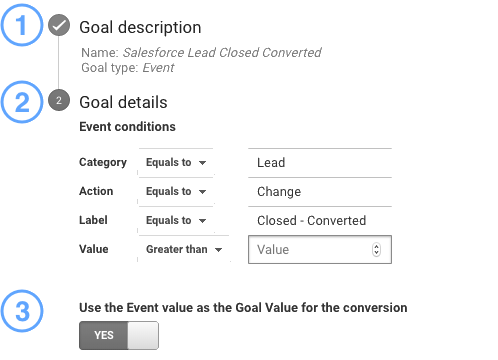498x360 pixels.
Task: Click the white handle of the YES toggle
Action: (143, 335)
